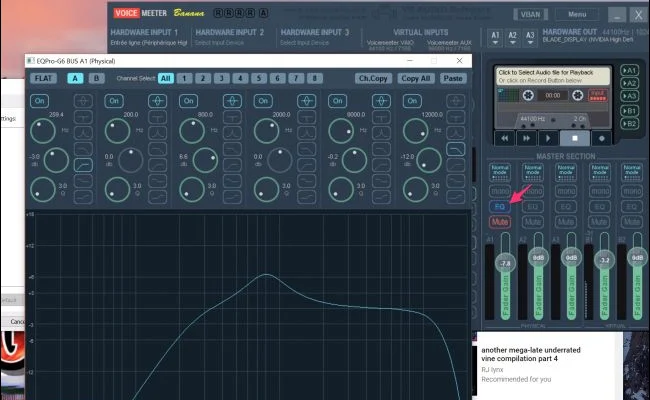Open A1 hardware out device dropdown

[x=495, y=38]
